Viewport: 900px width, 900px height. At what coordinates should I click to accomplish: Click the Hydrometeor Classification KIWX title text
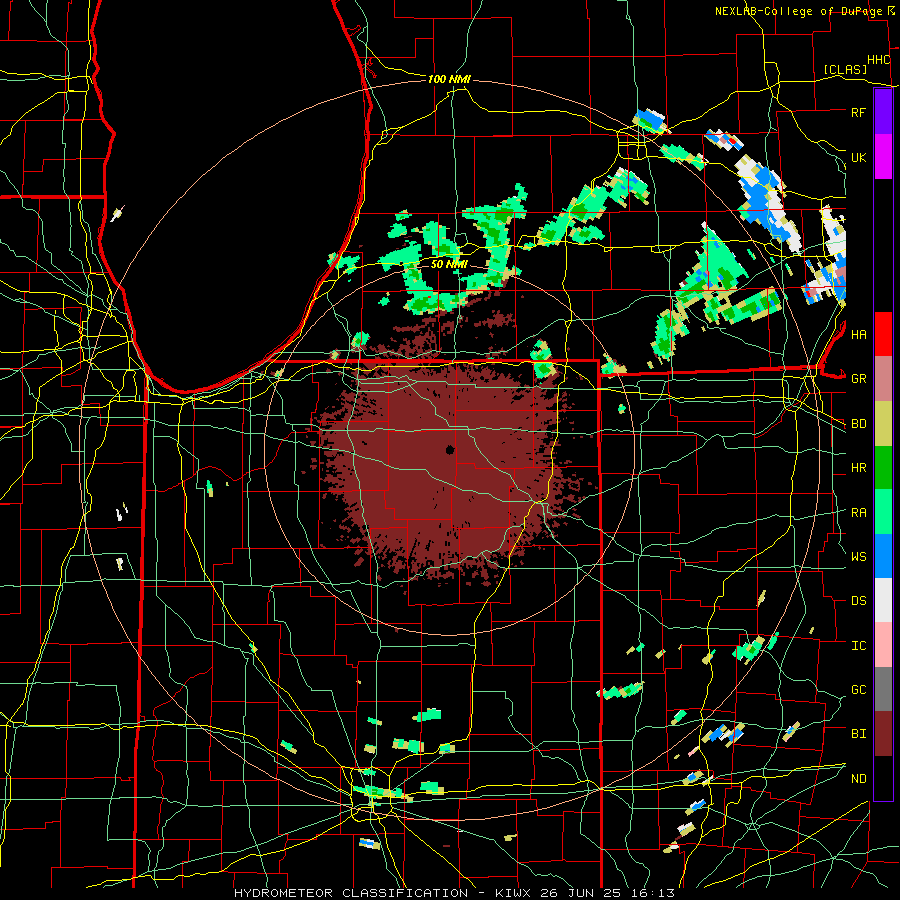455,893
